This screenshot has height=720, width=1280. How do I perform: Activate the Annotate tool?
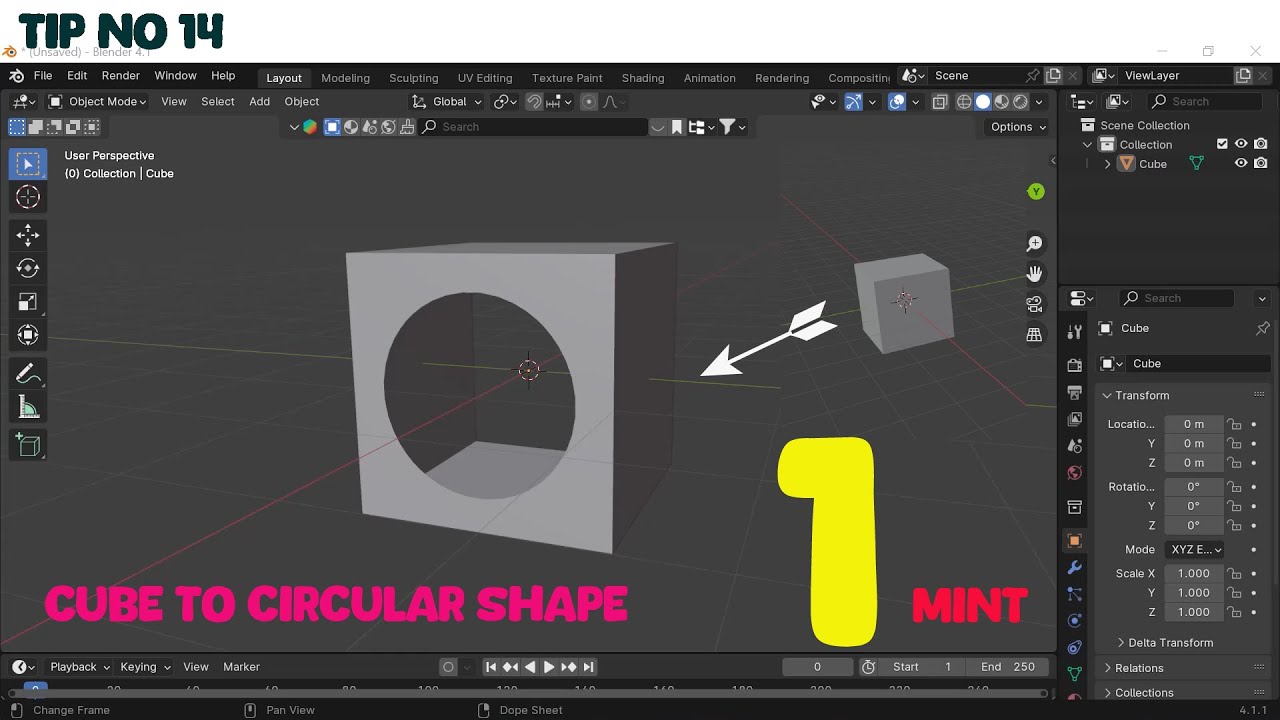pyautogui.click(x=28, y=374)
